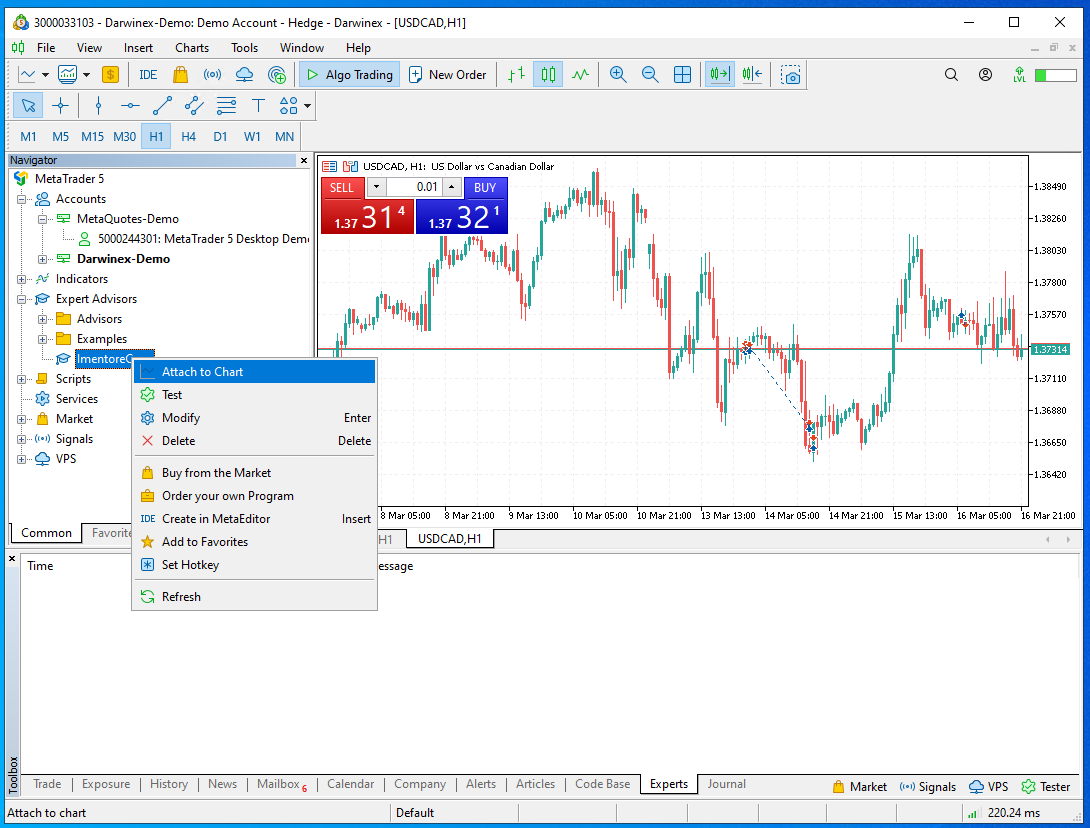1090x828 pixels.
Task: Switch timeframe to M15
Action: click(x=92, y=136)
